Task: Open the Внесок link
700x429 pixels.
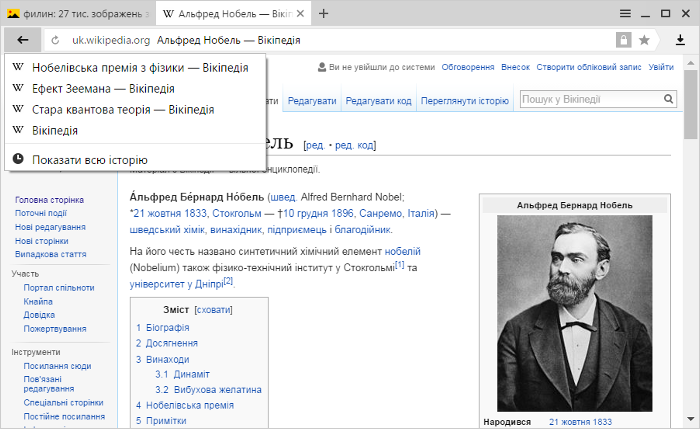Action: (x=515, y=67)
